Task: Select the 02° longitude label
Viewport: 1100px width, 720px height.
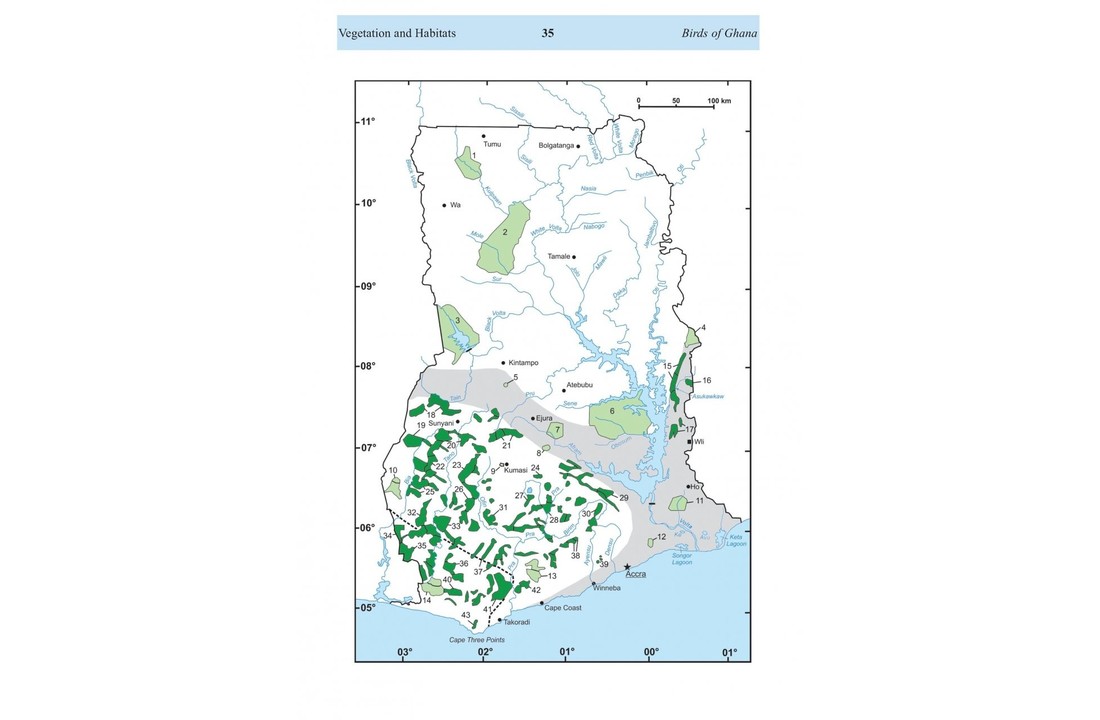Action: pos(485,652)
